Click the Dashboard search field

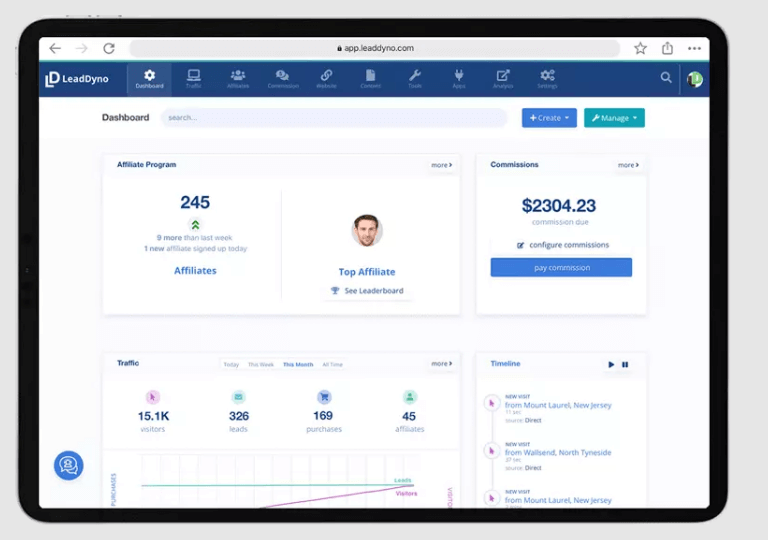point(334,118)
